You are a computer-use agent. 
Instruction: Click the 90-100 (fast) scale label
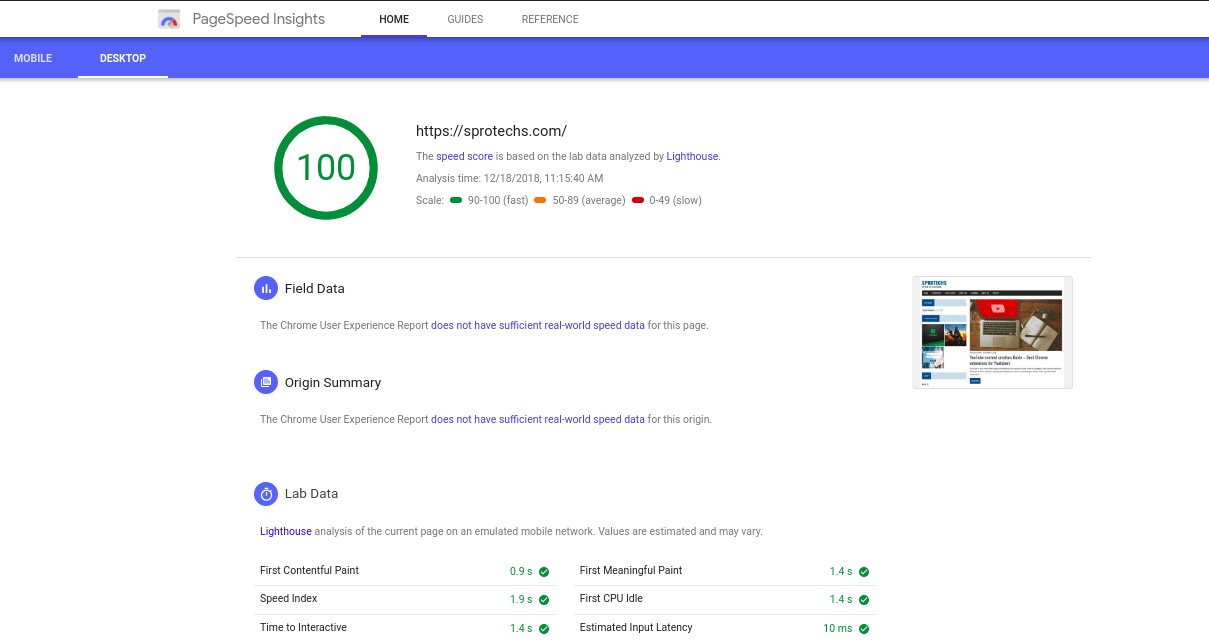(498, 200)
